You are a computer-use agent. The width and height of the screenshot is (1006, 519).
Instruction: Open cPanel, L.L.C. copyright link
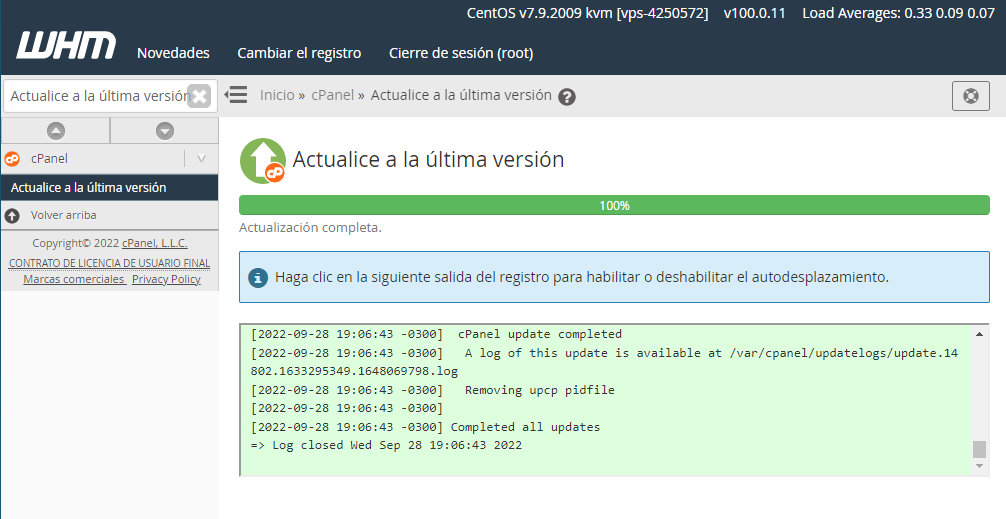(155, 243)
